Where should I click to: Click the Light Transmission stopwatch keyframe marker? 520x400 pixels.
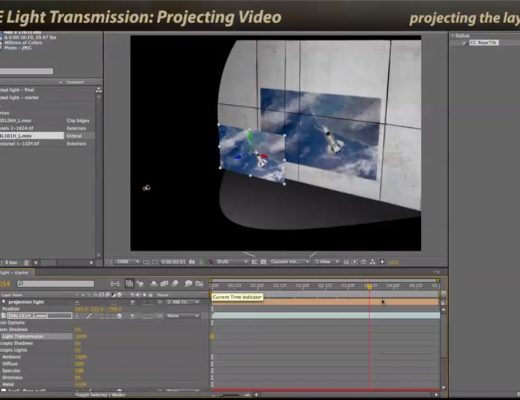pyautogui.click(x=212, y=337)
